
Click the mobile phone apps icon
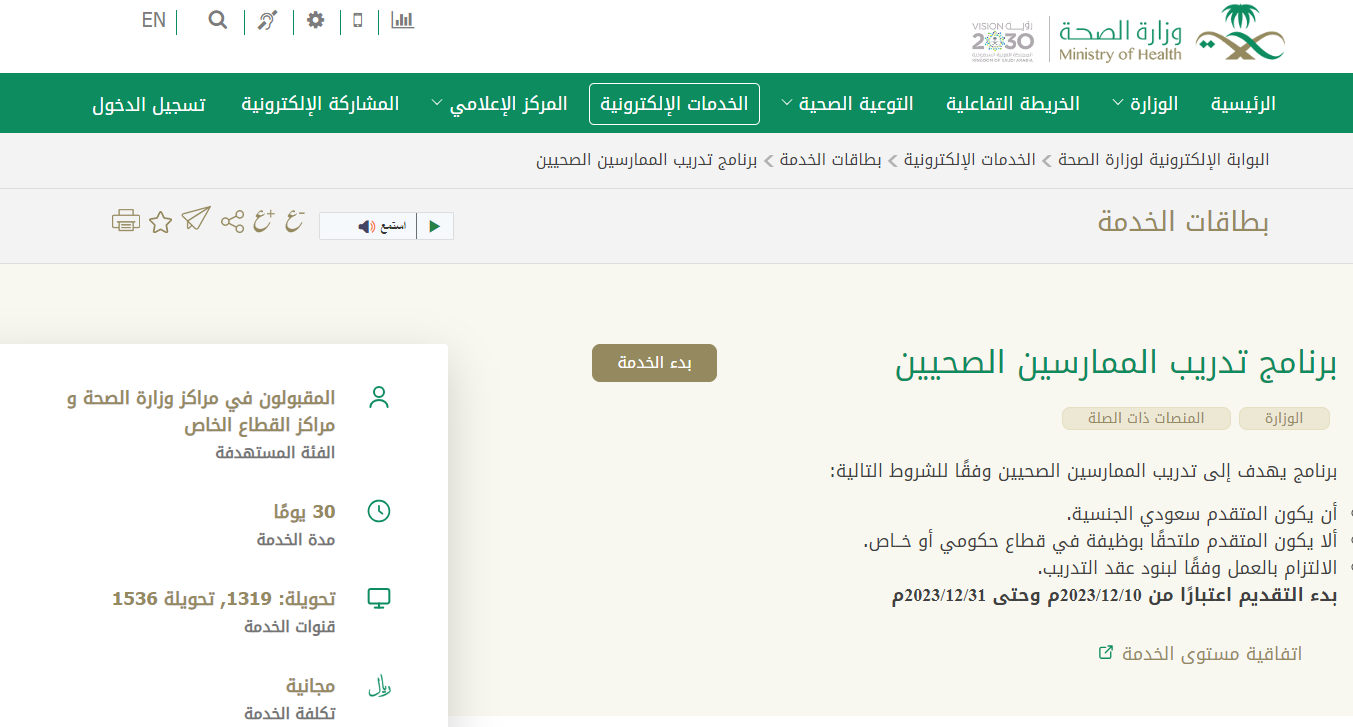point(358,20)
